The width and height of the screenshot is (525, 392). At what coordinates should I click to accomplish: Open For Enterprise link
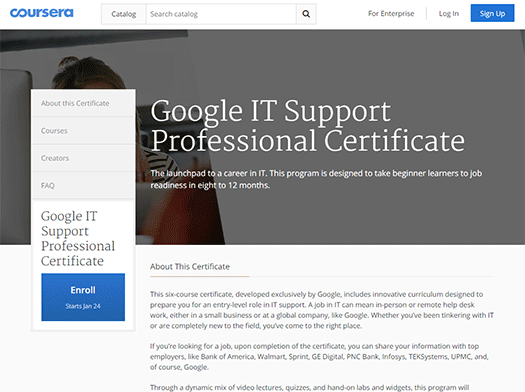tap(391, 14)
